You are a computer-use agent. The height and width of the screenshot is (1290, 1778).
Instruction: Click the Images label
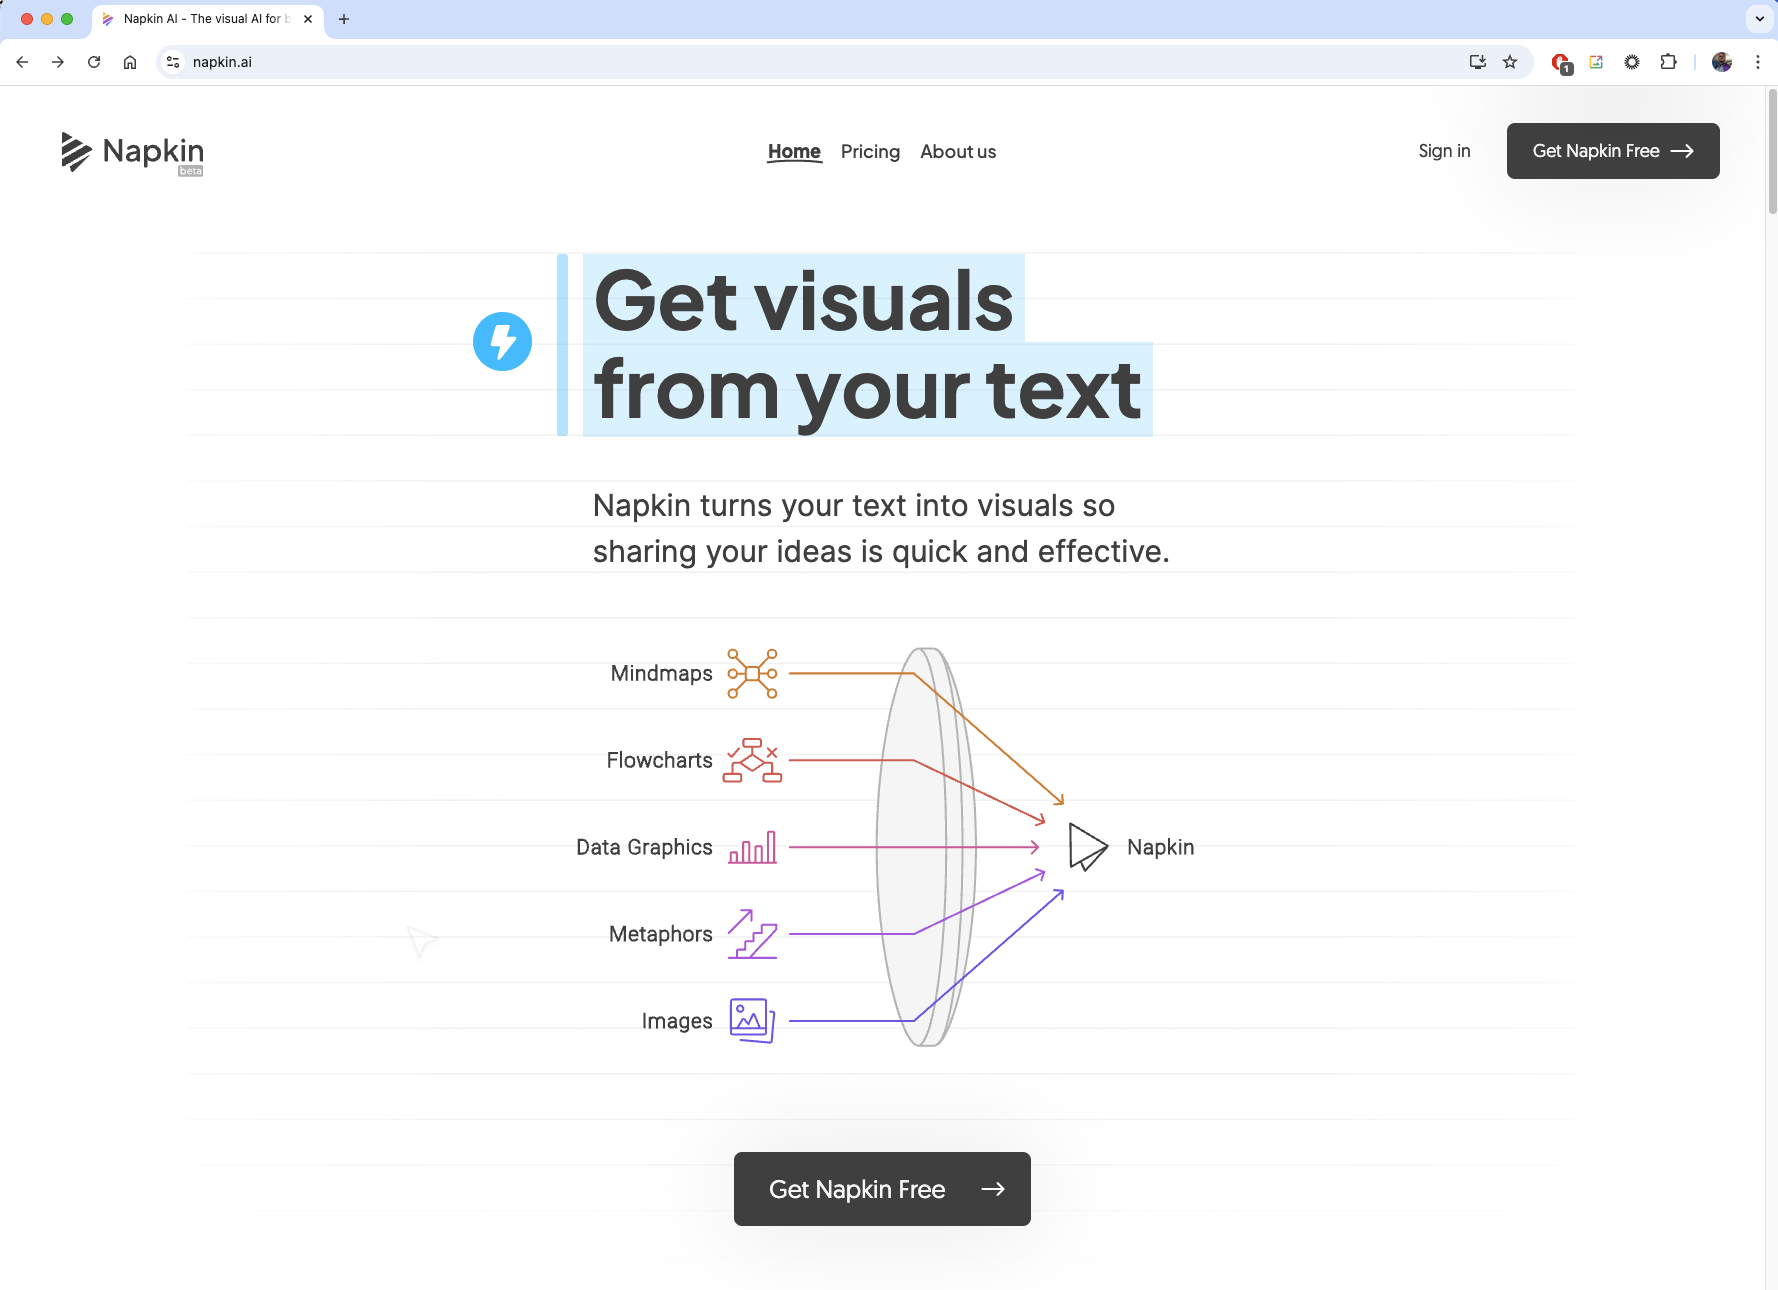click(677, 1021)
